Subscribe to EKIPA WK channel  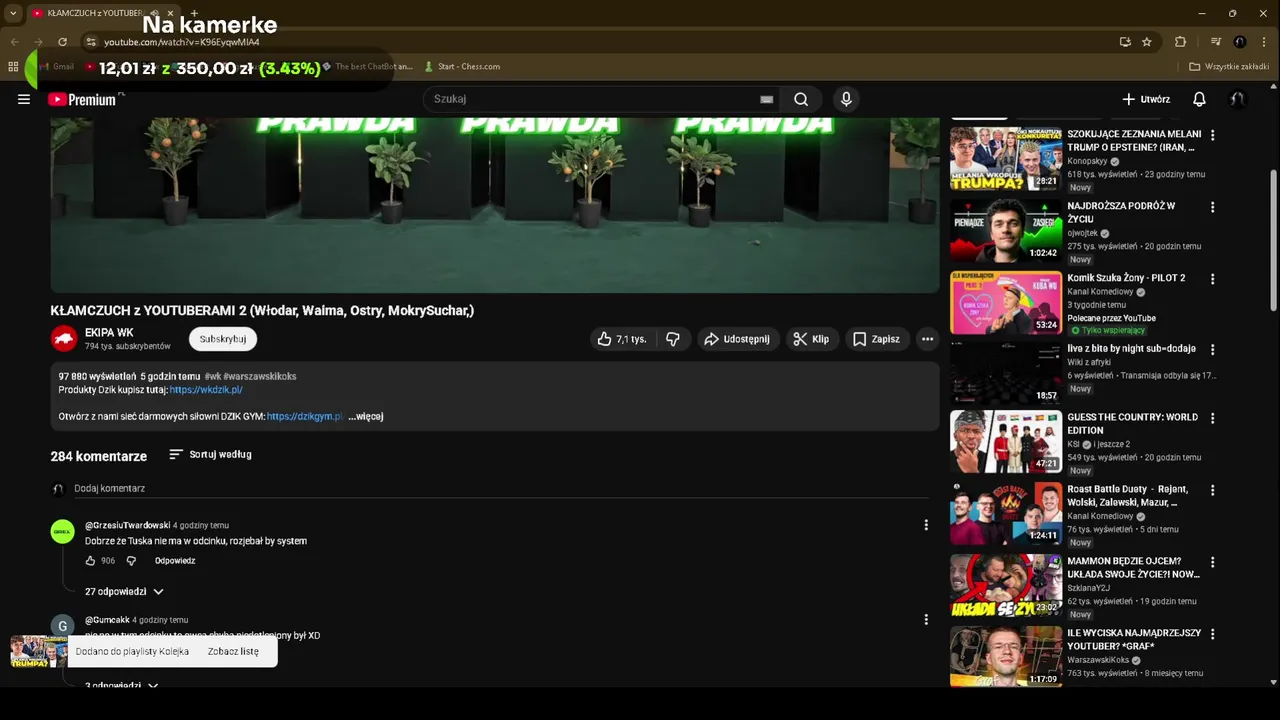click(x=223, y=339)
